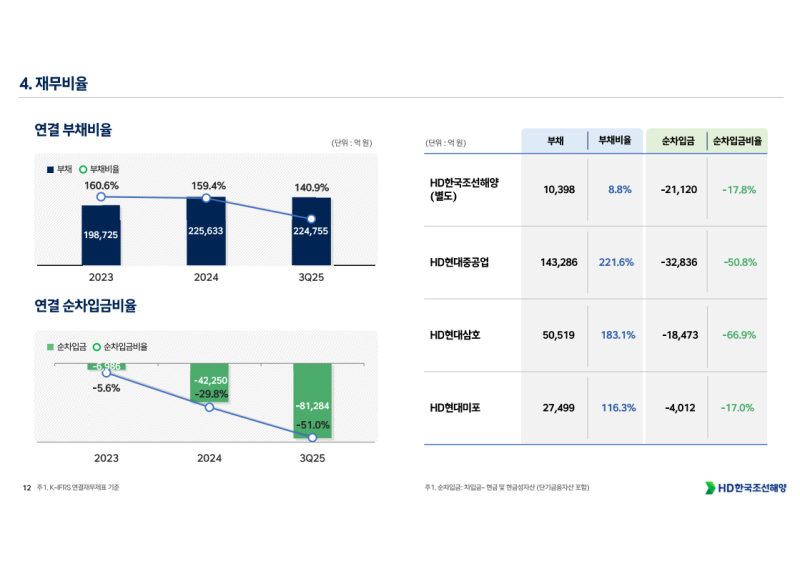Select the HD현대중공업 row label
Screen dimensions: 800x564
[x=460, y=262]
